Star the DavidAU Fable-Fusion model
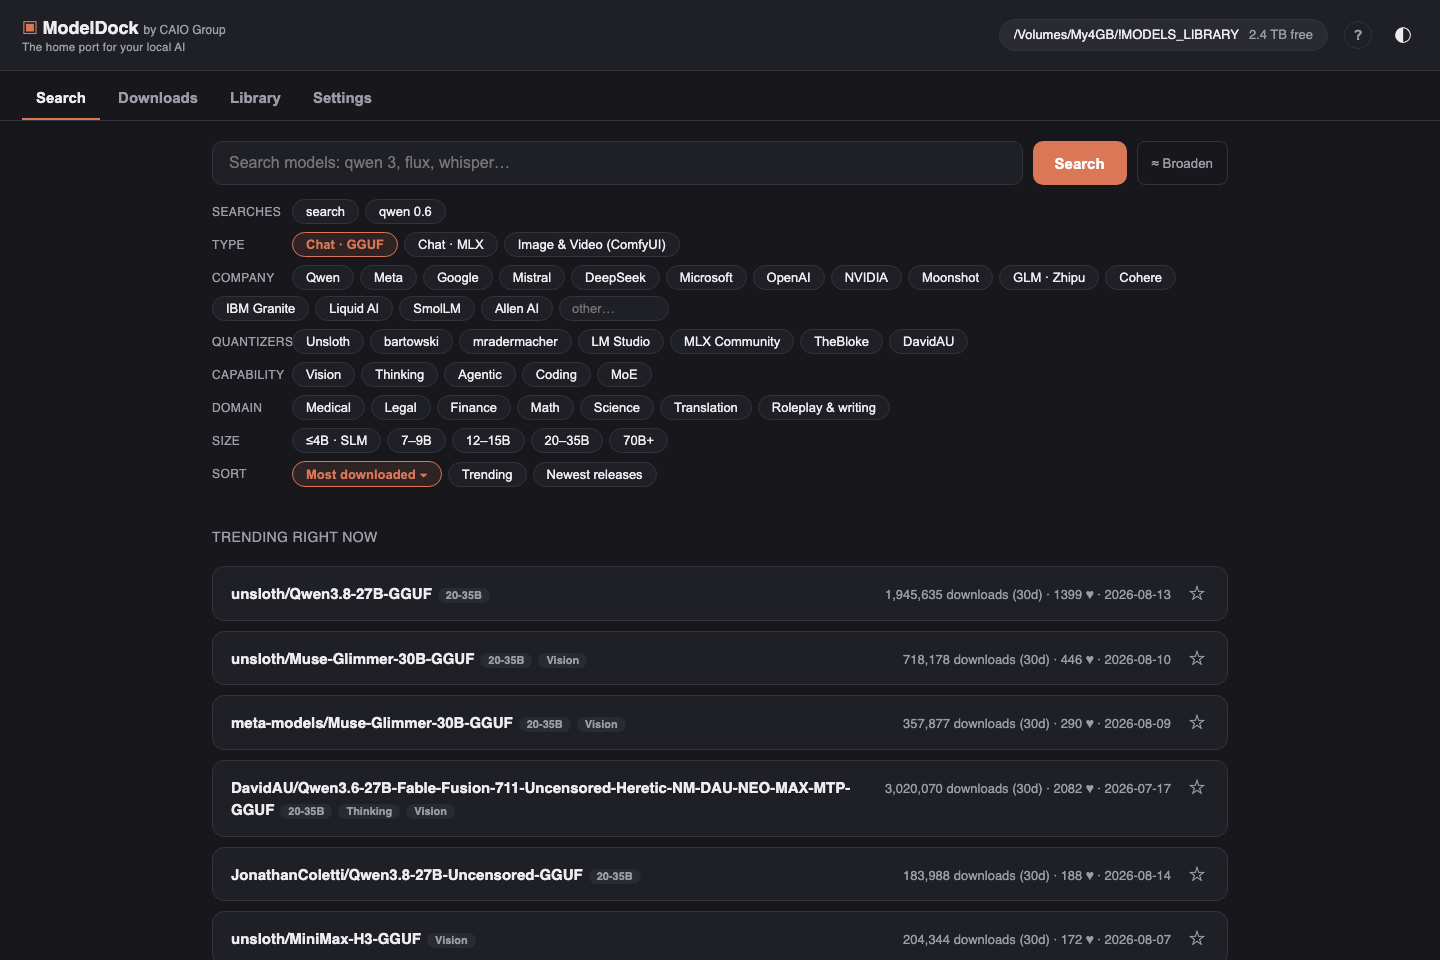 point(1197,788)
